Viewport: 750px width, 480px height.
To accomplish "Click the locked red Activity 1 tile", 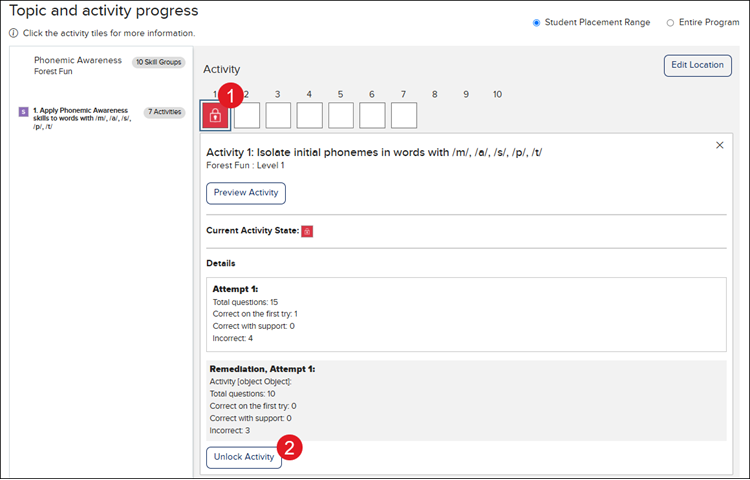I will 216,116.
